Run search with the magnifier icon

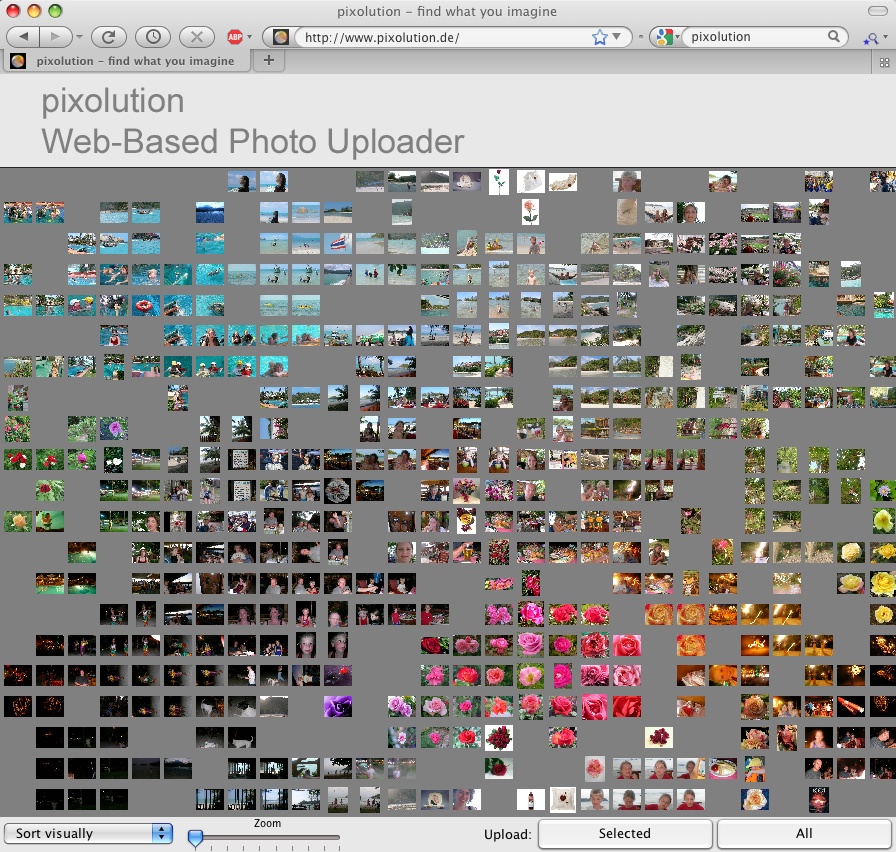pos(834,37)
